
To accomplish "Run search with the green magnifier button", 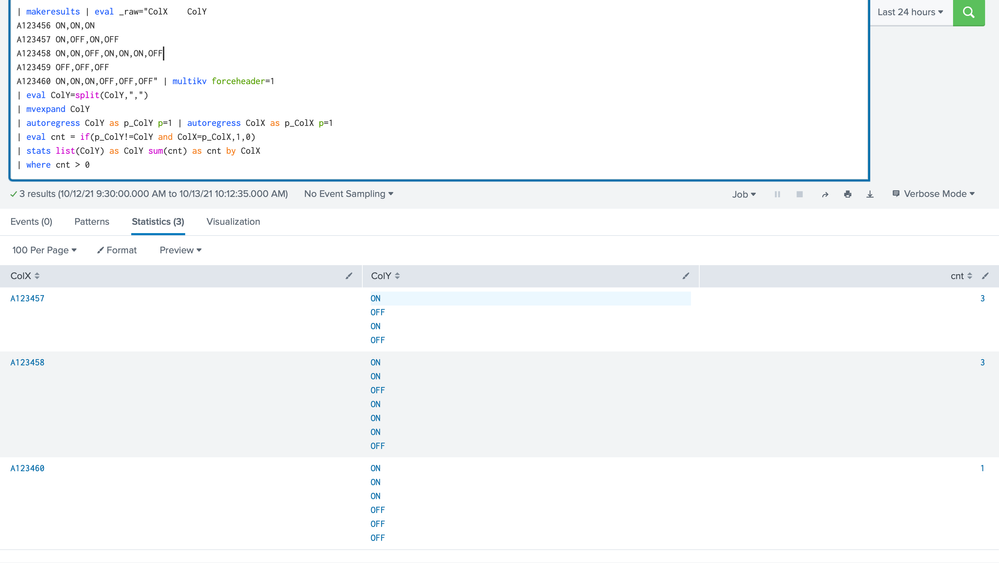I will coord(968,13).
